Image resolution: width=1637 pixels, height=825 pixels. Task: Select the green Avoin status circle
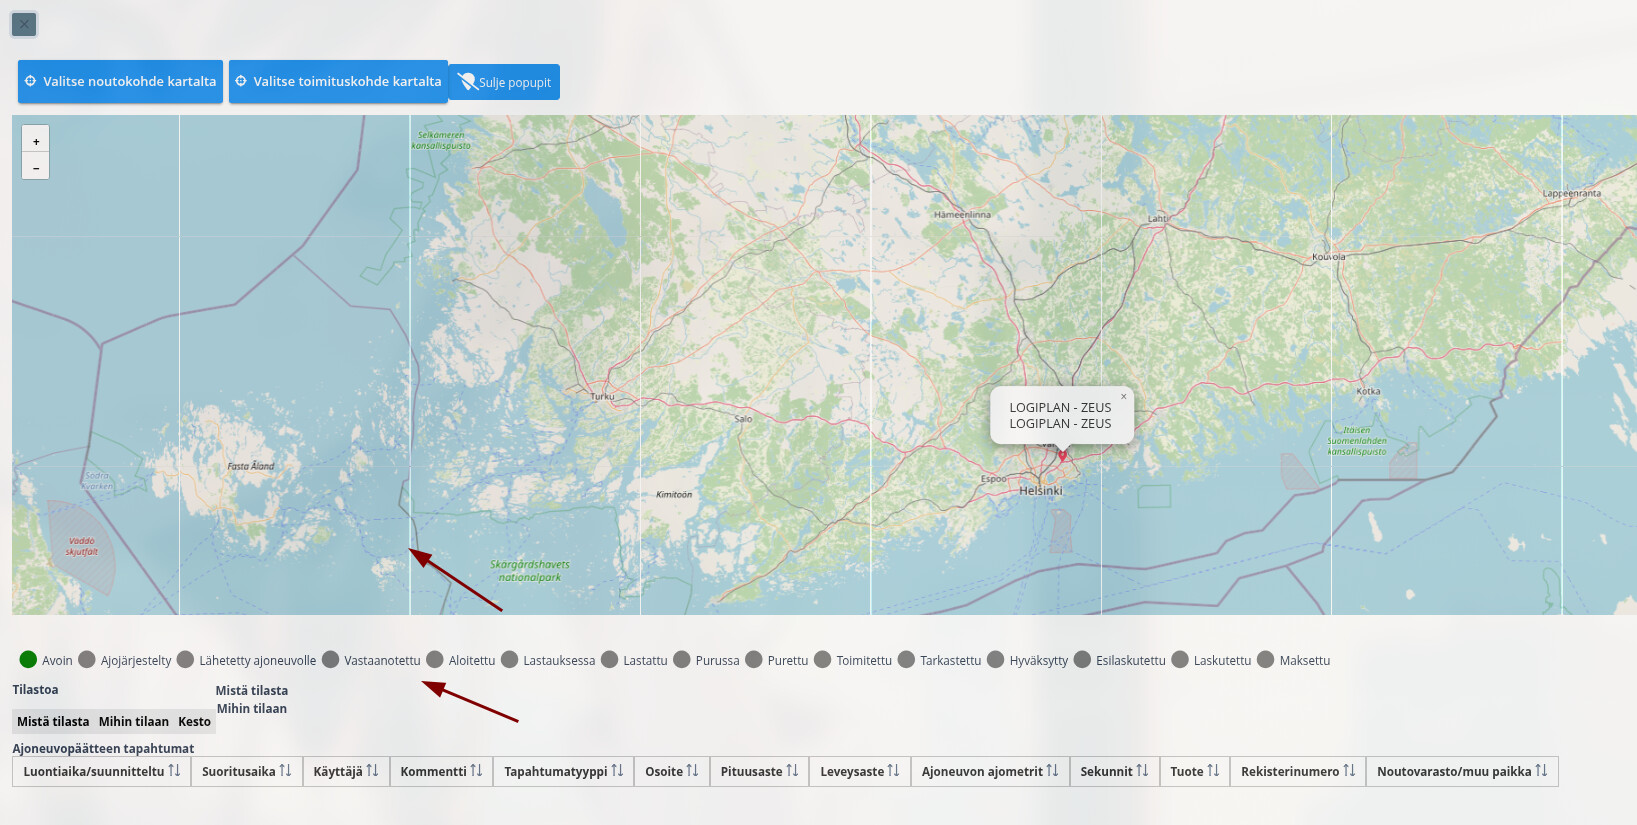tap(28, 659)
